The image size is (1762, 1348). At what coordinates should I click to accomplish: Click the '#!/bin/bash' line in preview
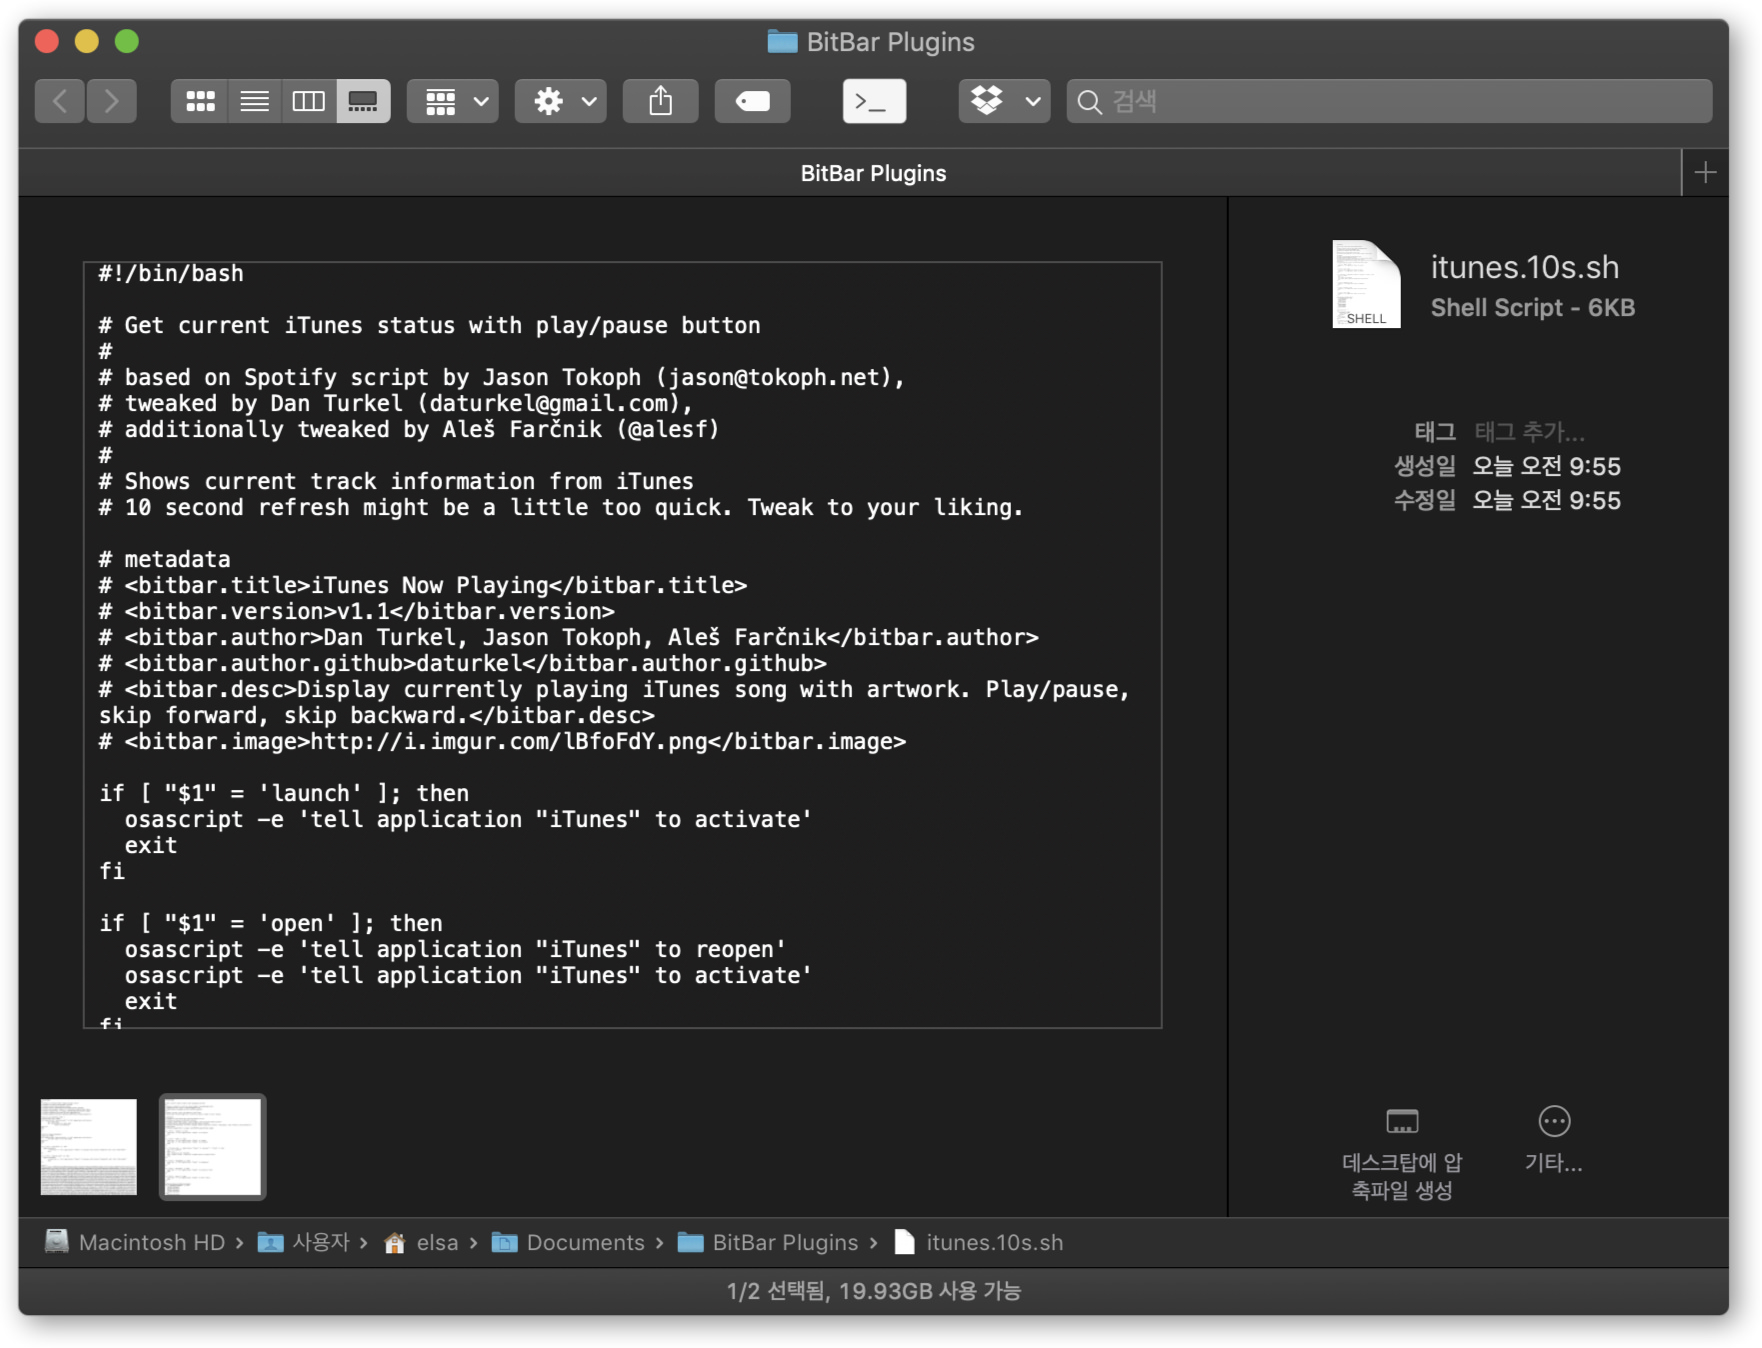tap(171, 274)
